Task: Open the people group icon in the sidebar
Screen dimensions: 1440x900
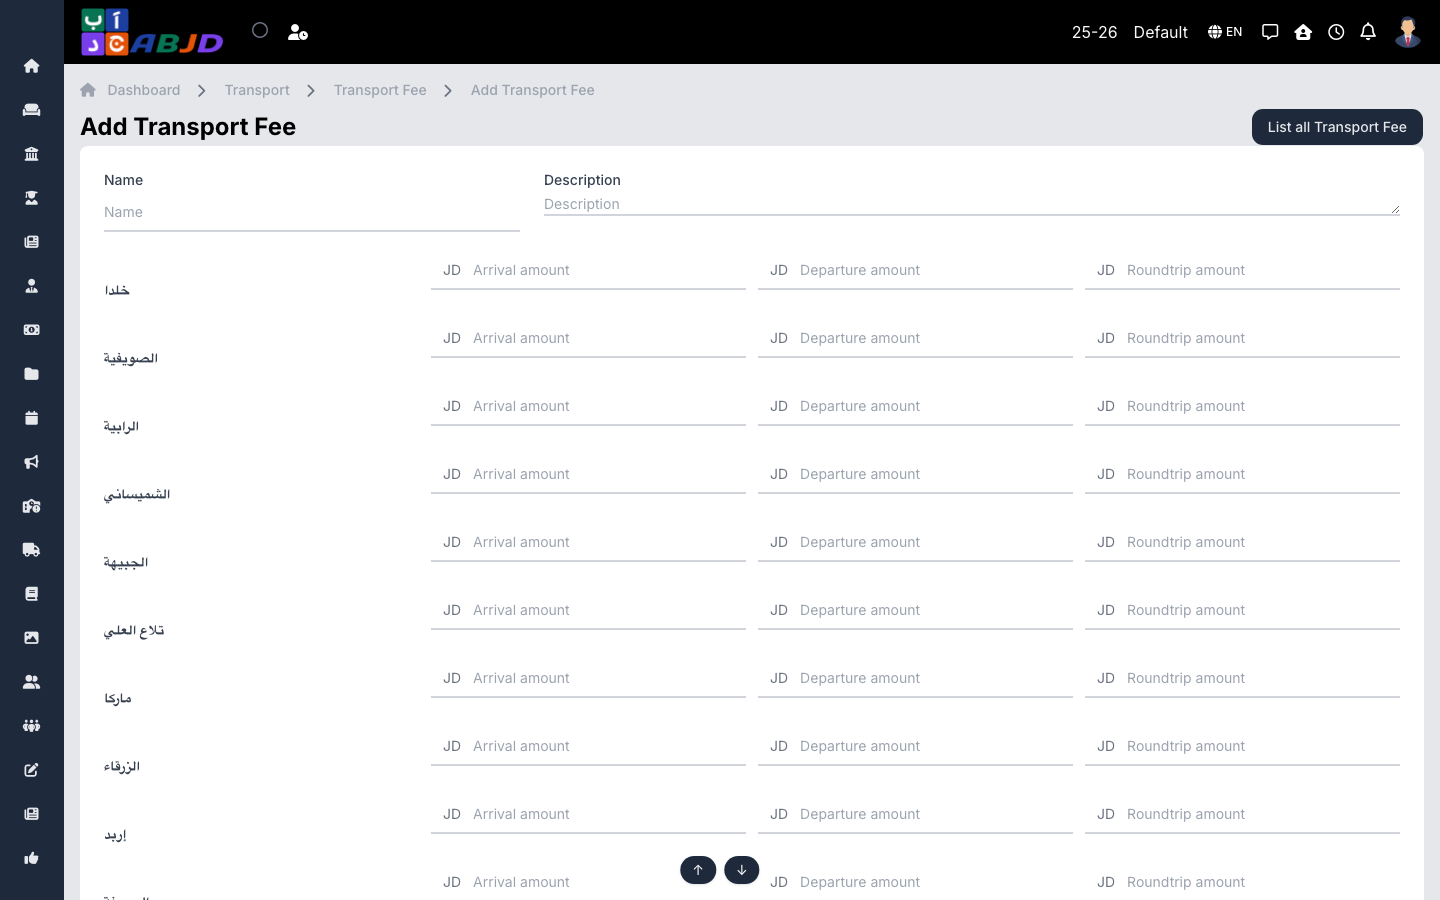Action: tap(32, 726)
